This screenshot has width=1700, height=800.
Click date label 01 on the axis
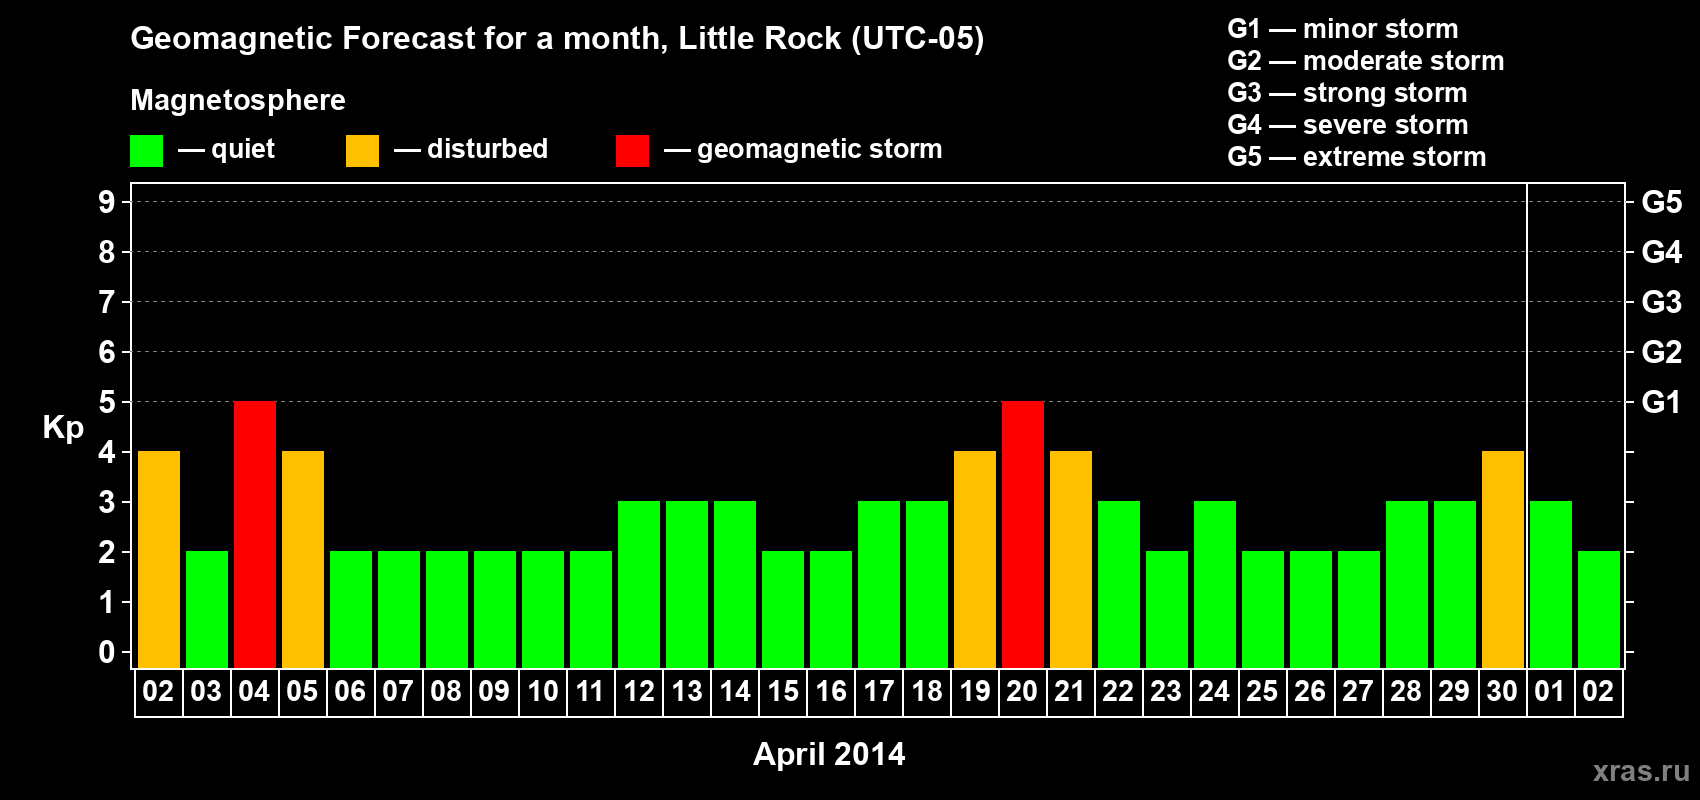pos(1550,692)
